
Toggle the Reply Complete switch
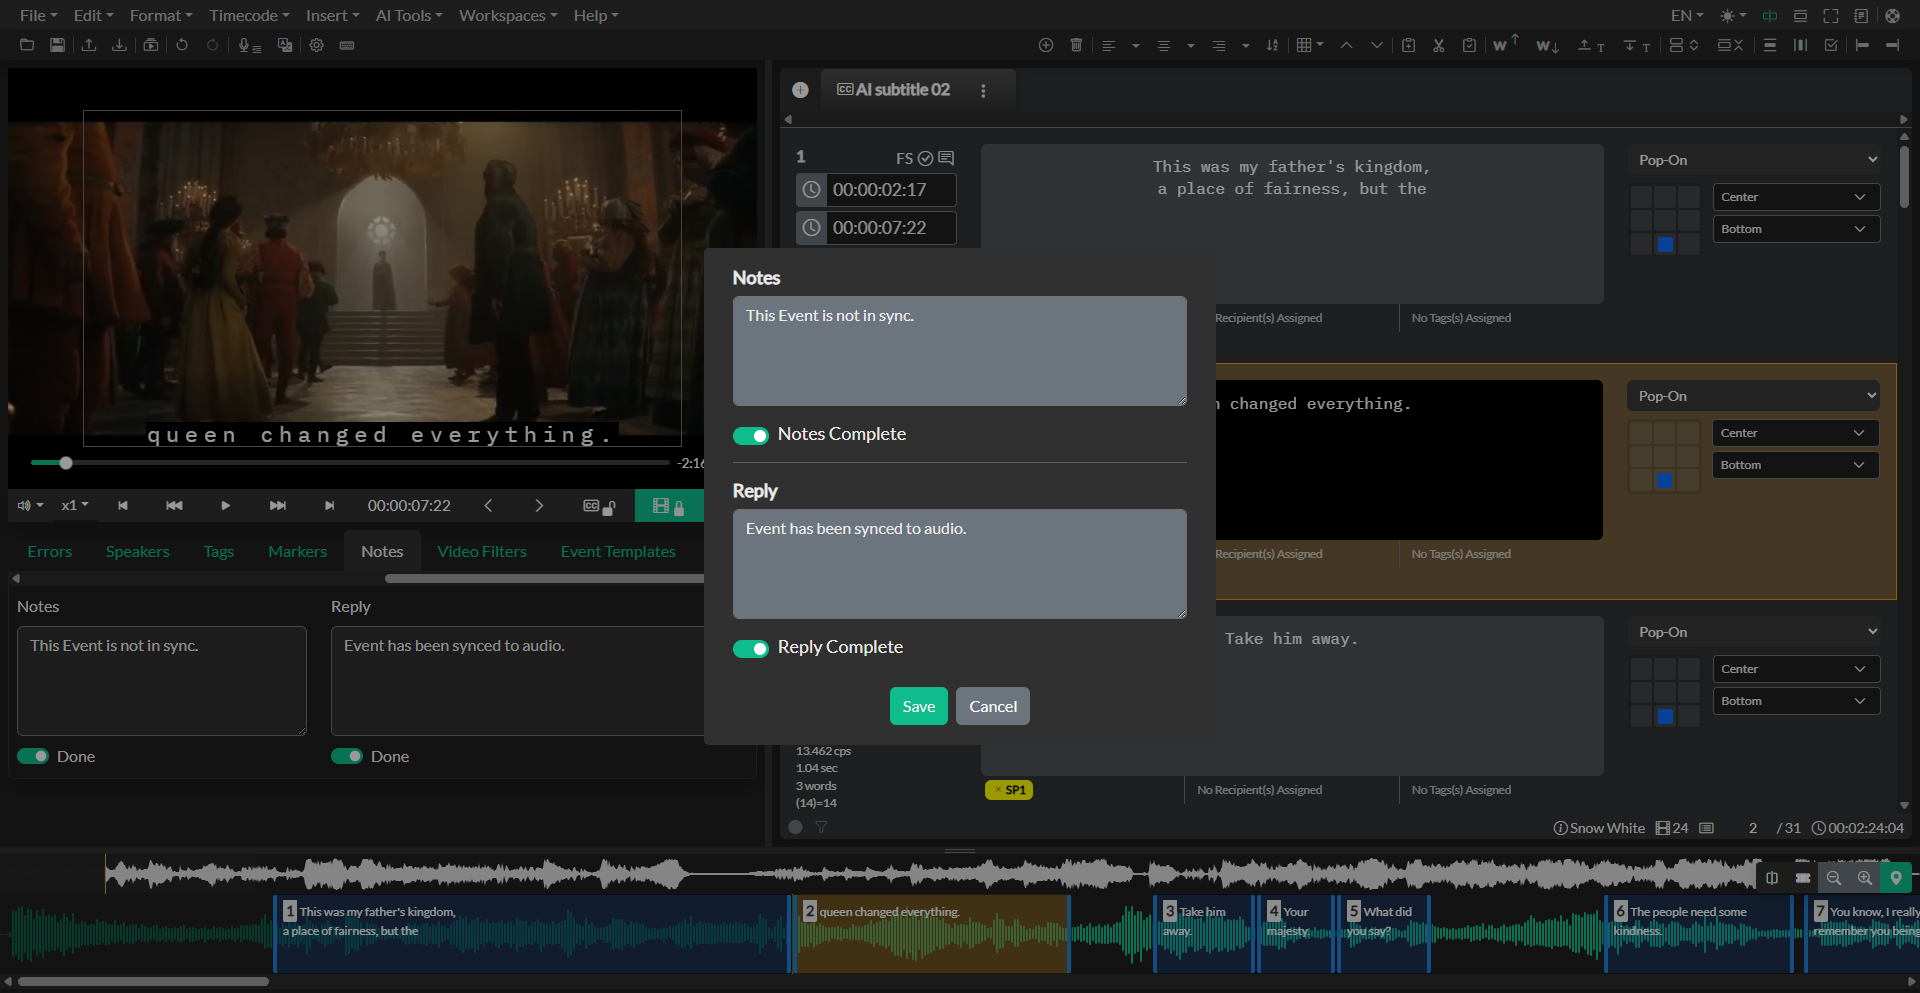750,648
